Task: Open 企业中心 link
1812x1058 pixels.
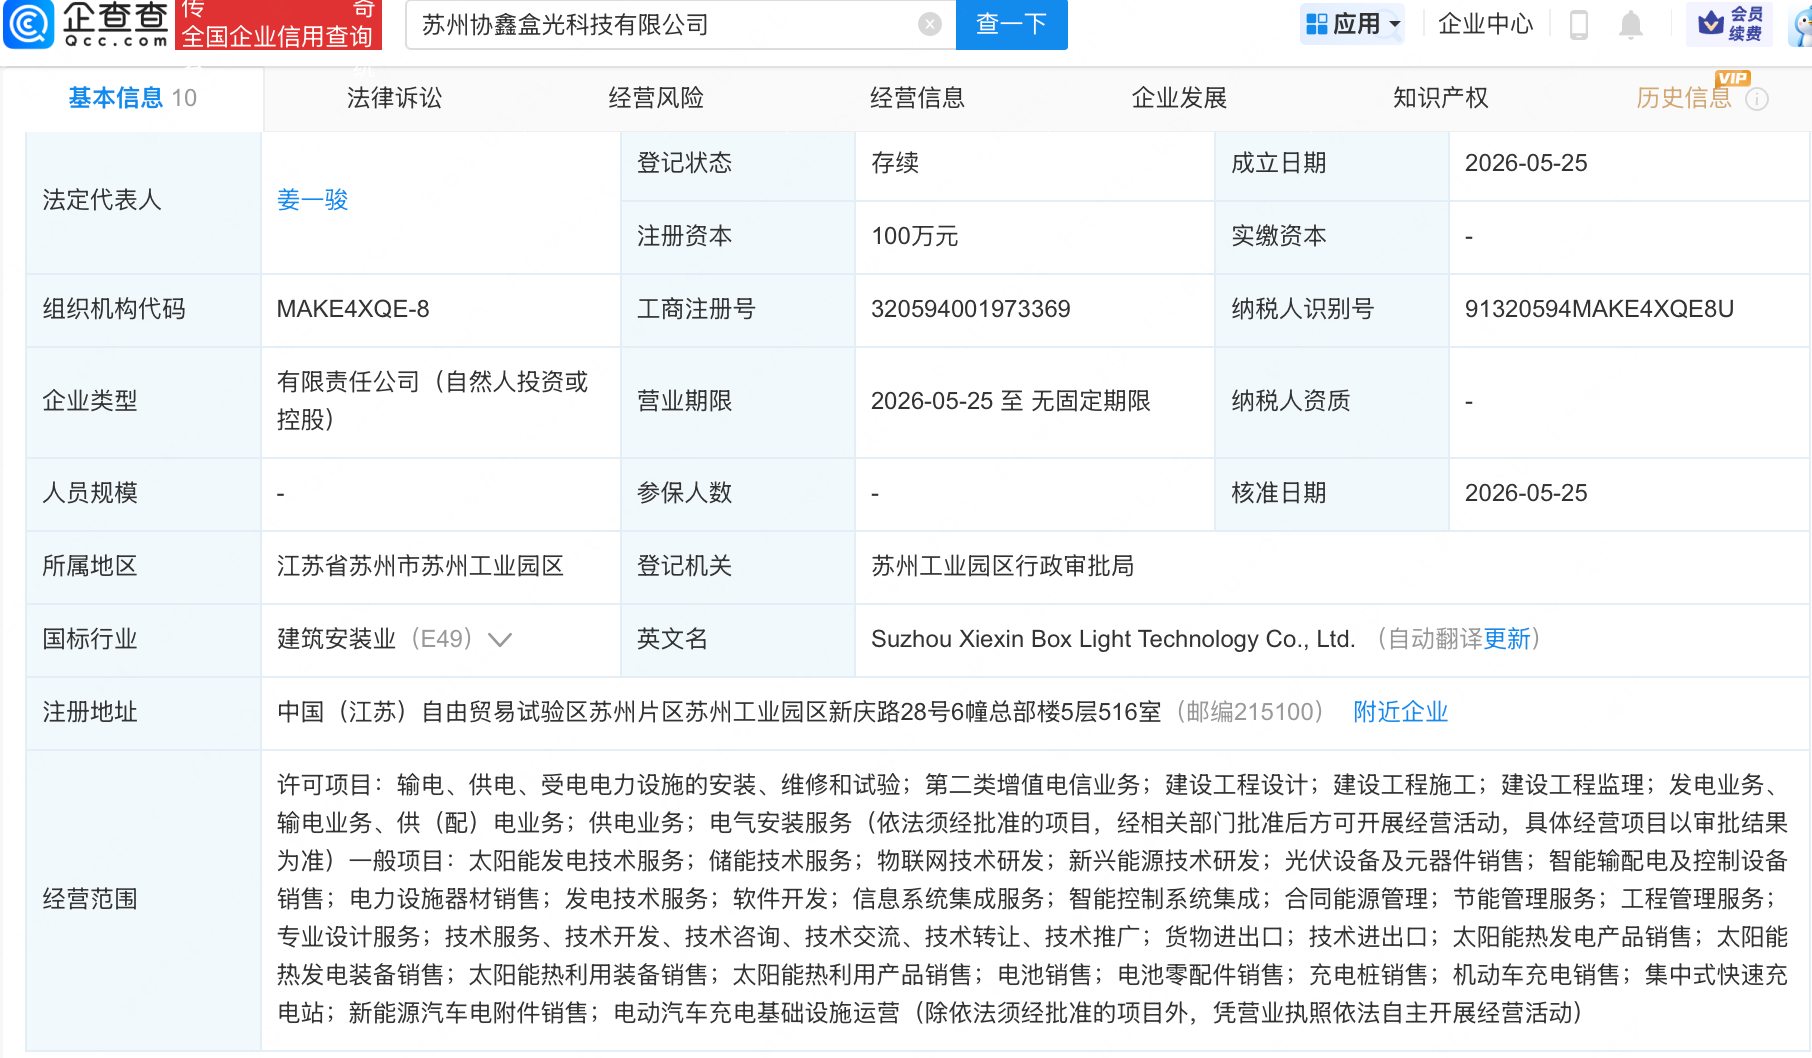Action: (x=1485, y=24)
